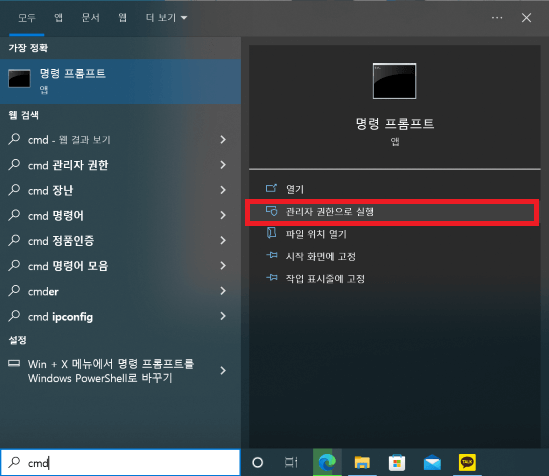549x476 pixels.
Task: Open Win + X 메뉴 PowerShell setting
Action: coord(120,371)
